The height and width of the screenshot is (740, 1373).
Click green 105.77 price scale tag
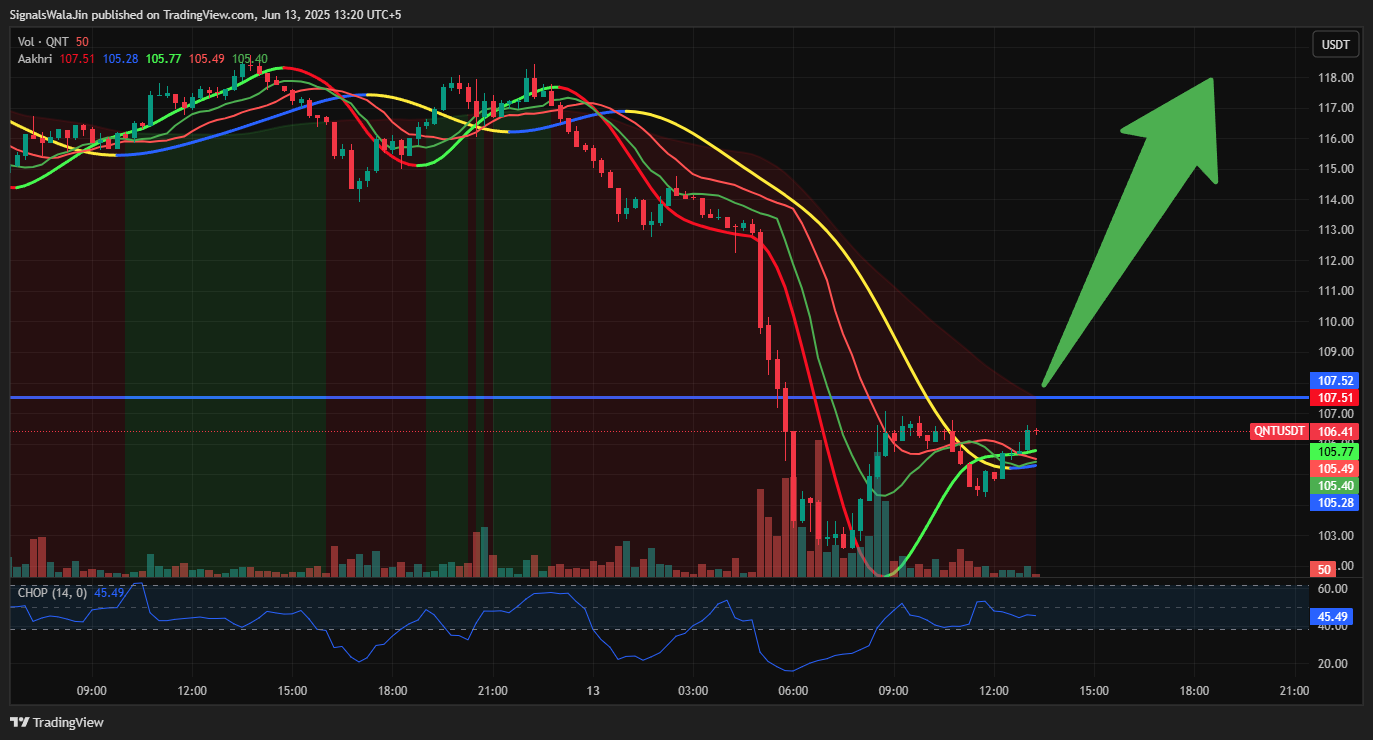pyautogui.click(x=1336, y=451)
